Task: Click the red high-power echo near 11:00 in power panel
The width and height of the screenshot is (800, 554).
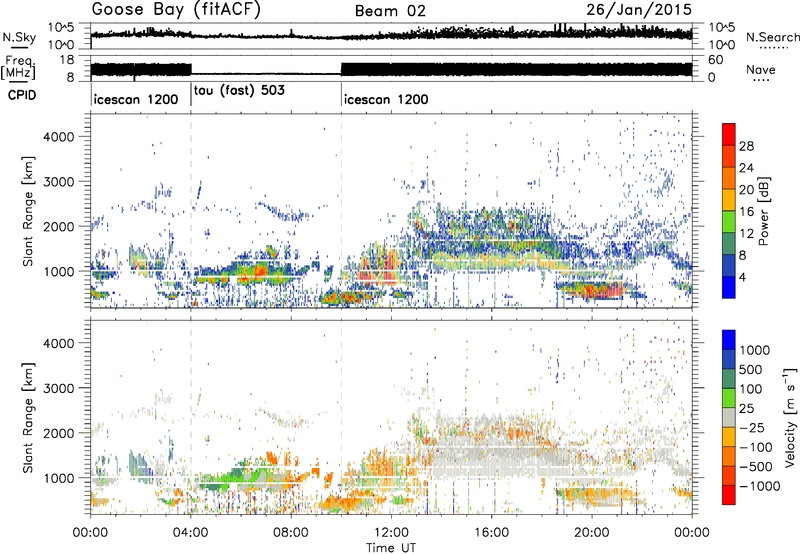Action: (x=377, y=265)
